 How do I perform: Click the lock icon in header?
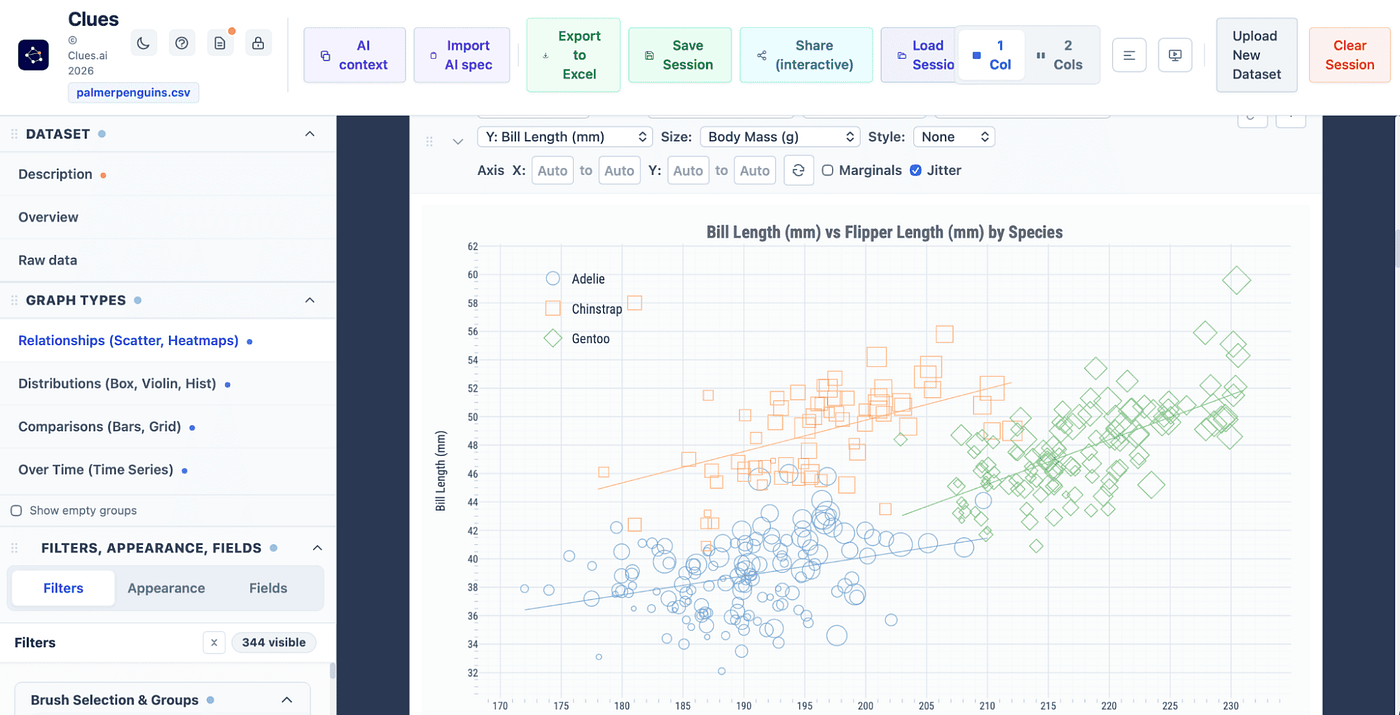(258, 43)
